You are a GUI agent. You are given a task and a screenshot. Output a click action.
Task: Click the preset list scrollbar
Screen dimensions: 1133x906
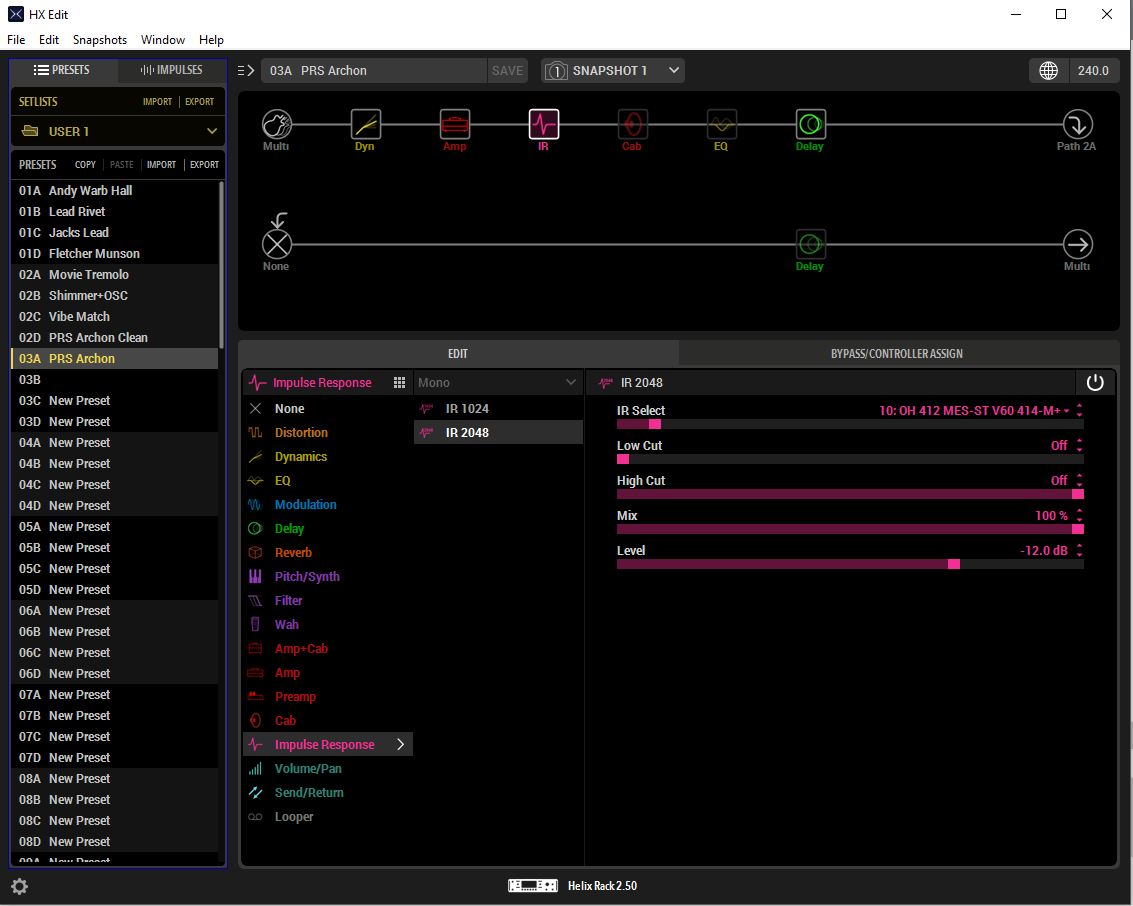(x=221, y=264)
